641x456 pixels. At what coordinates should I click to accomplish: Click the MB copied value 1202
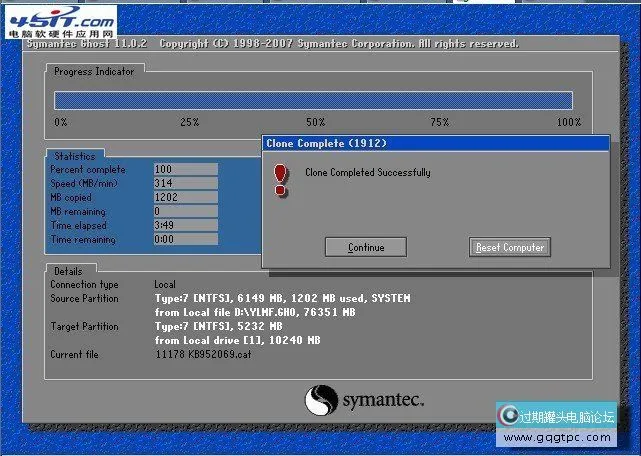186,197
